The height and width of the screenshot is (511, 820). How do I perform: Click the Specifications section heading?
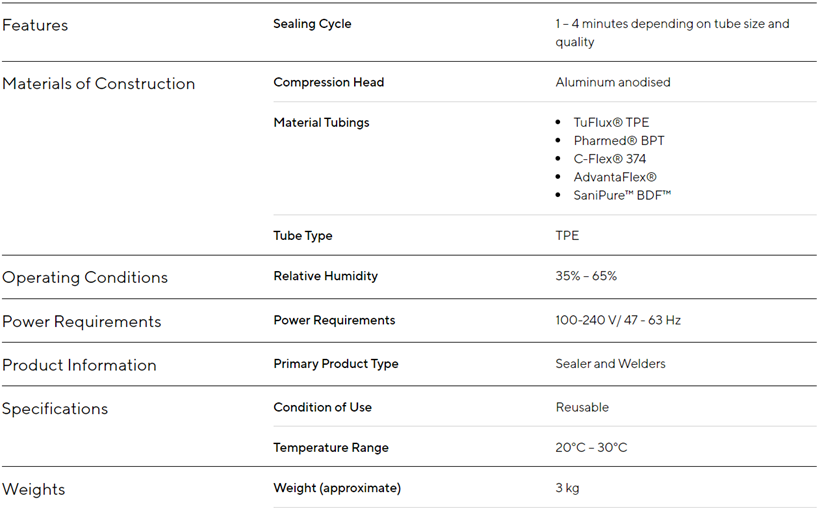(55, 409)
